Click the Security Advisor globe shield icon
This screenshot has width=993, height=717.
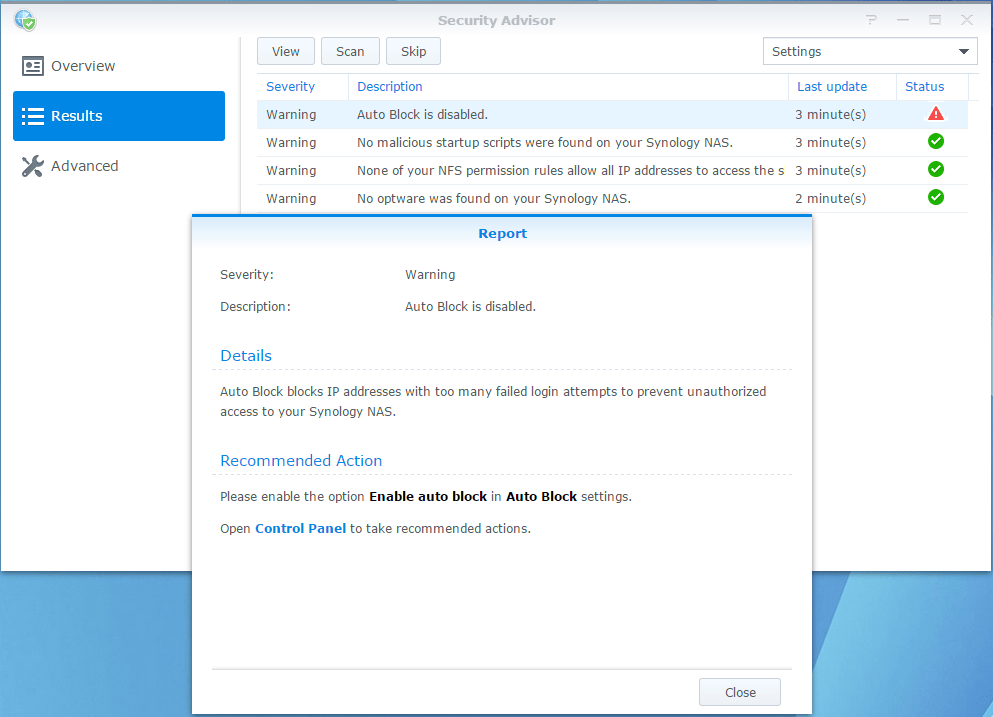click(x=25, y=20)
